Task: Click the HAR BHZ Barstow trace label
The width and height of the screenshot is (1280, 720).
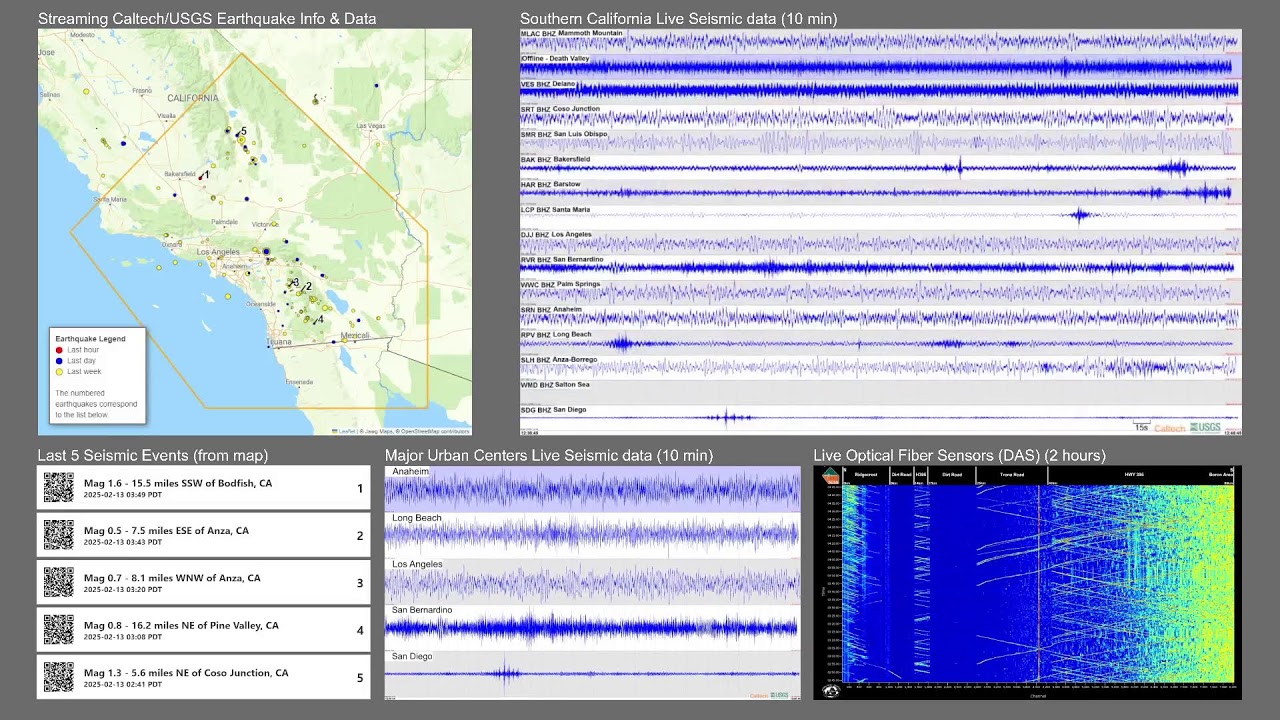Action: [551, 185]
